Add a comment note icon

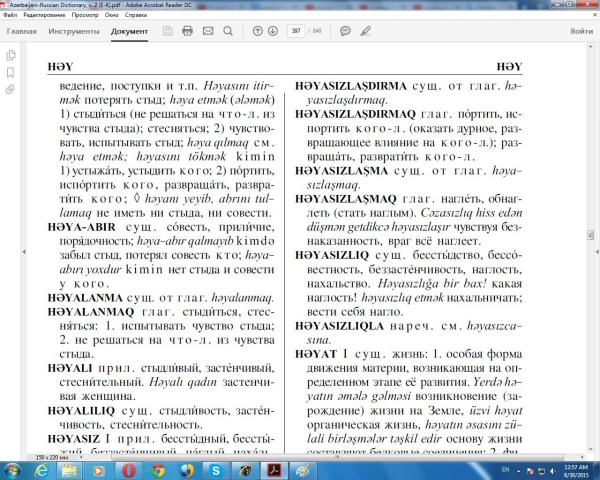click(345, 31)
